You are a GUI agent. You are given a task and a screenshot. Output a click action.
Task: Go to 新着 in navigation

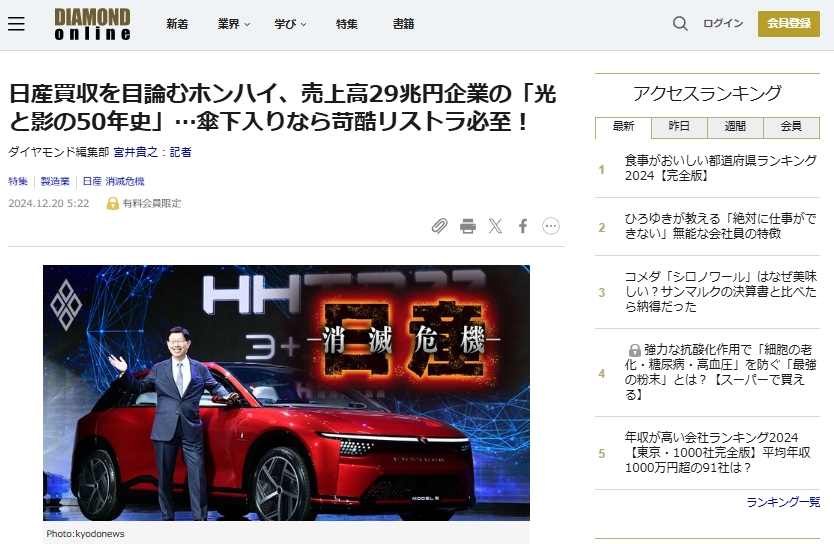(177, 24)
